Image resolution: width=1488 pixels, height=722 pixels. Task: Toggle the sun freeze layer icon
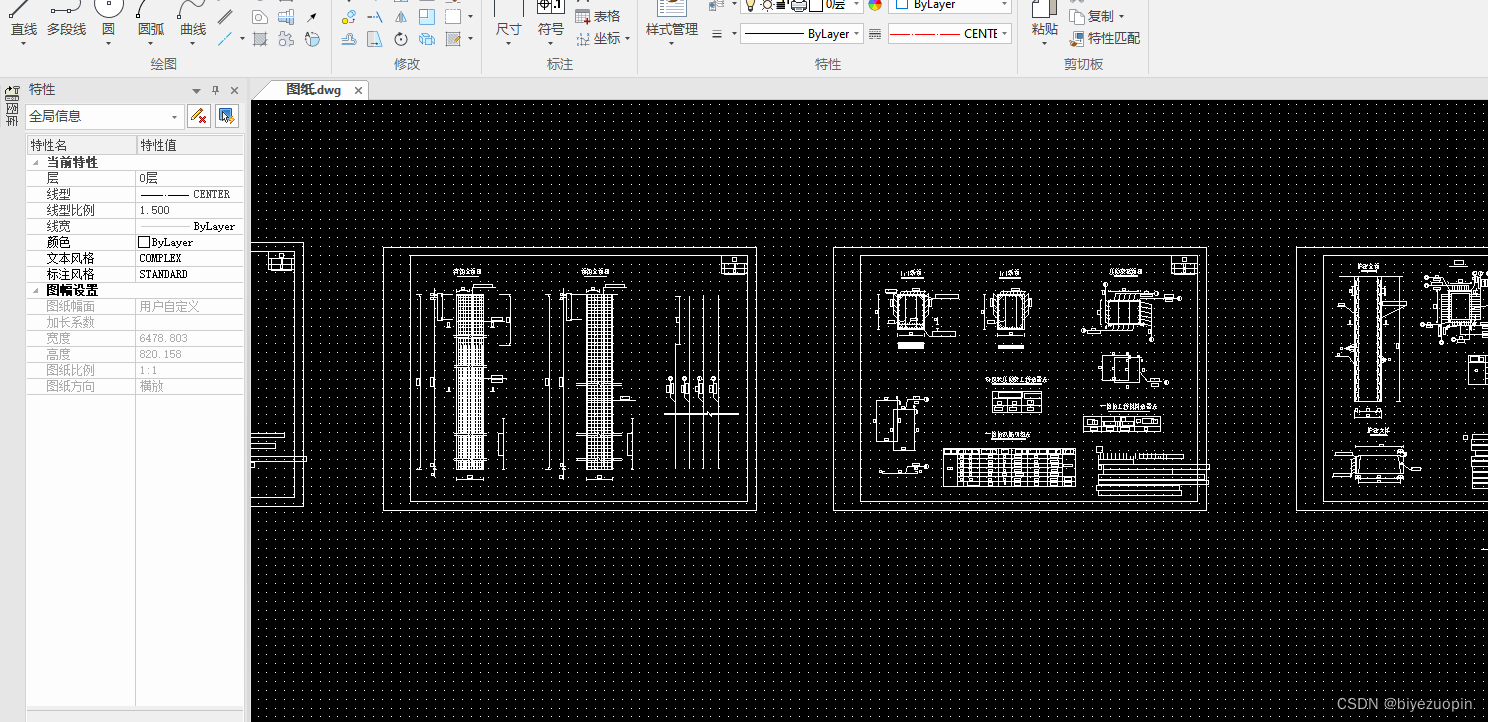(767, 5)
